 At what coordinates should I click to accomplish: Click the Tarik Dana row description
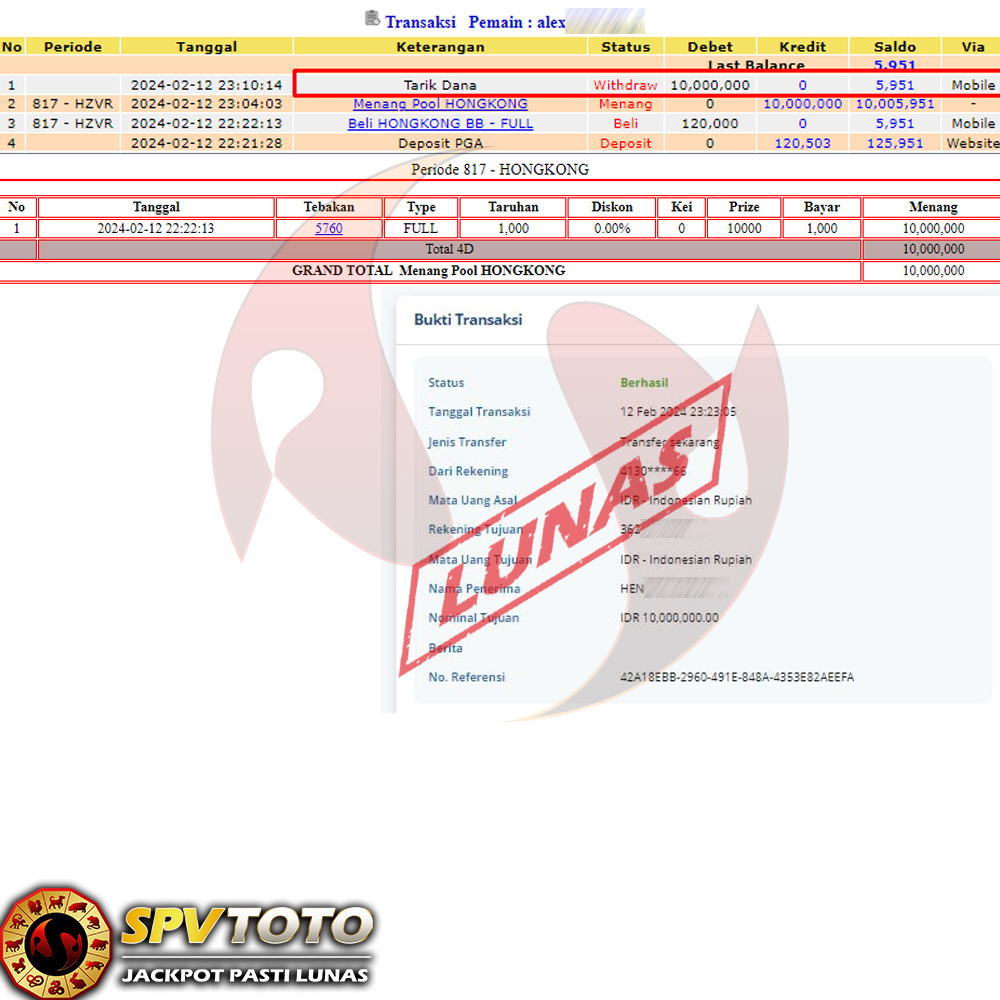(x=440, y=85)
